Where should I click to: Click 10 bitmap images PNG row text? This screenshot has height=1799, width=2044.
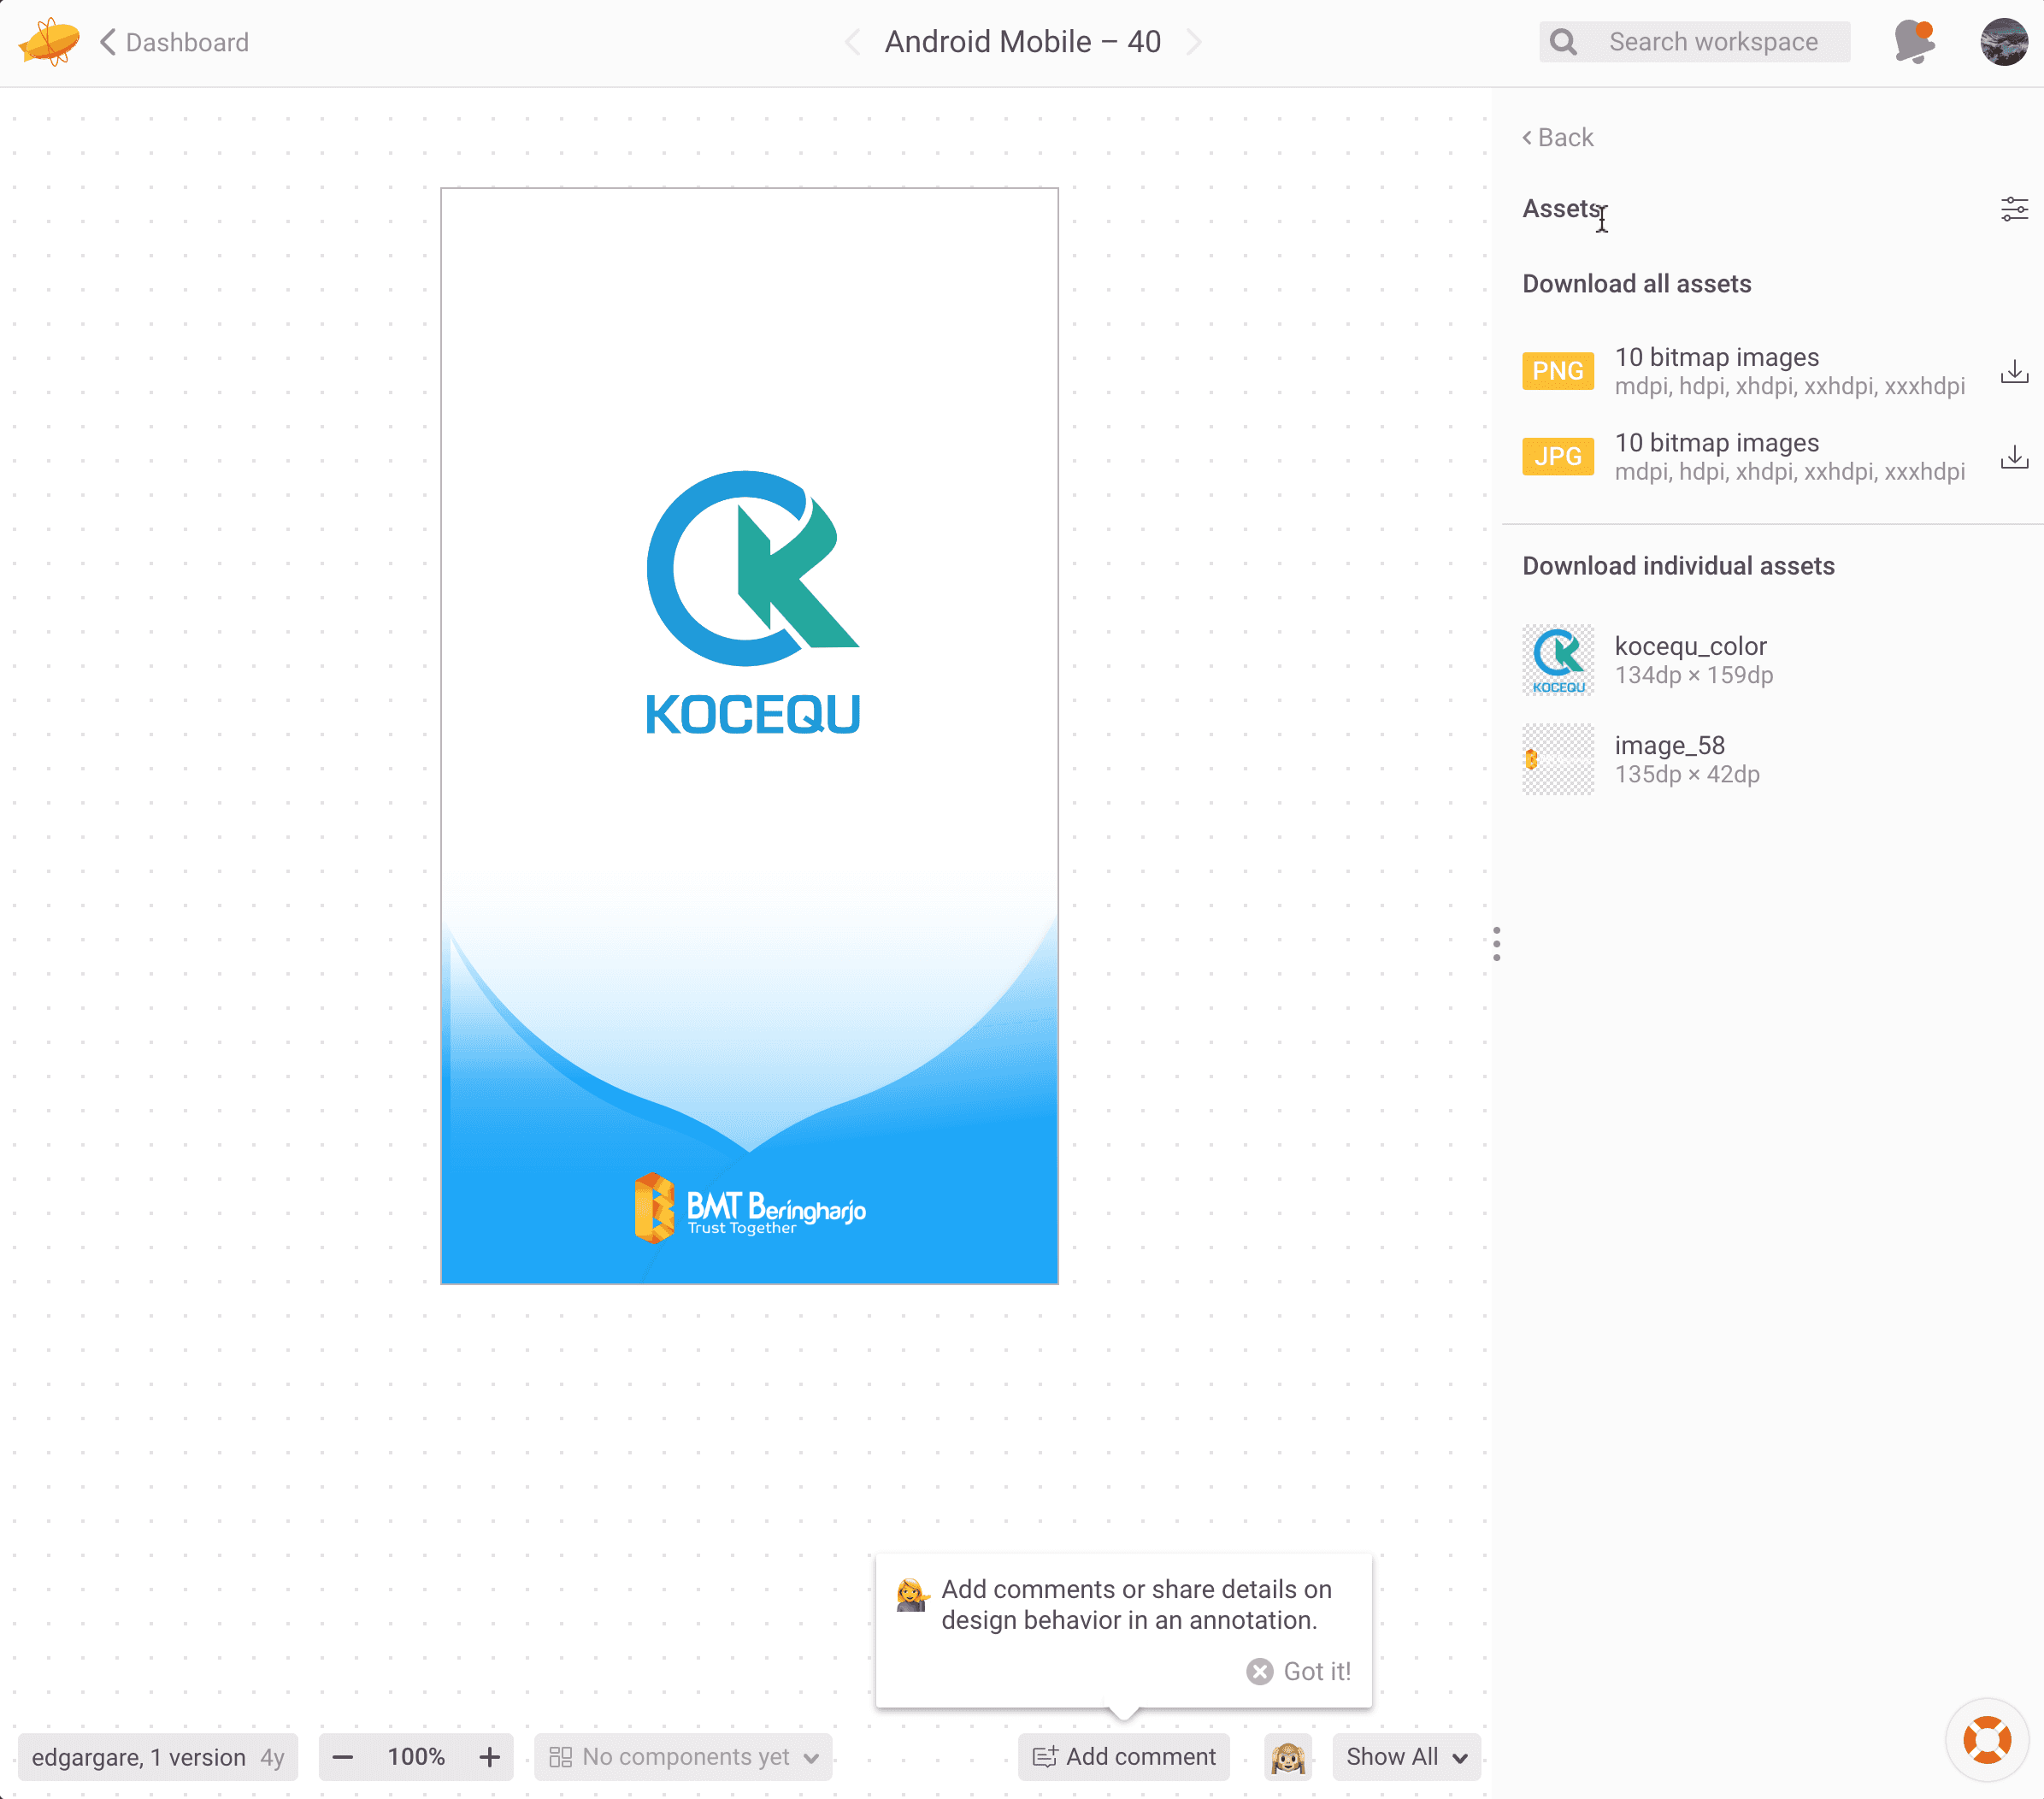[x=1716, y=357]
